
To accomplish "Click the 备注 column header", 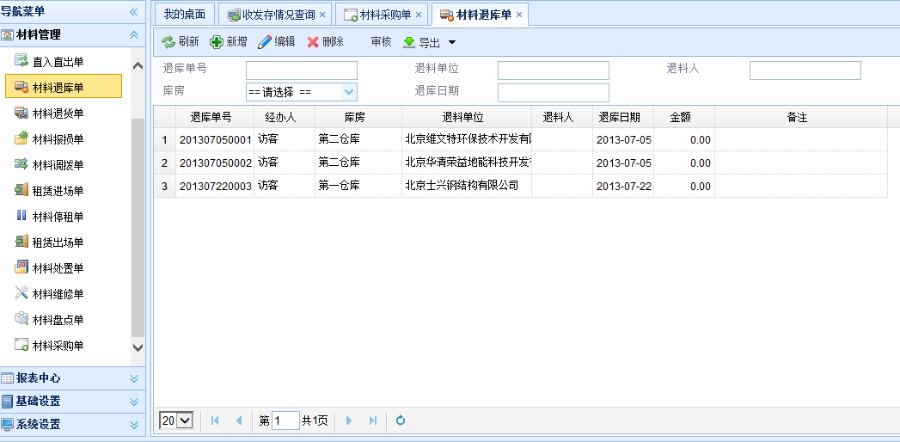I will (x=801, y=118).
